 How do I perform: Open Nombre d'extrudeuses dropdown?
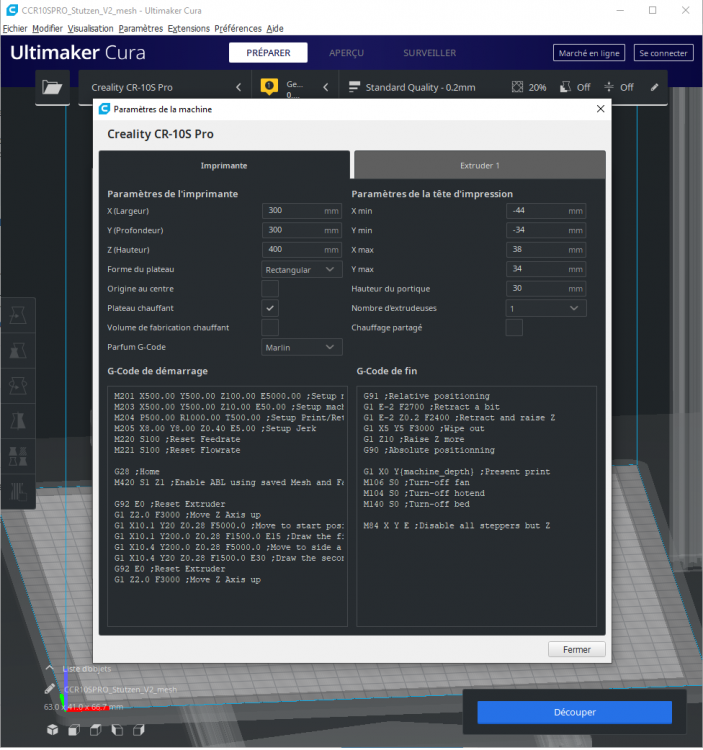[546, 309]
